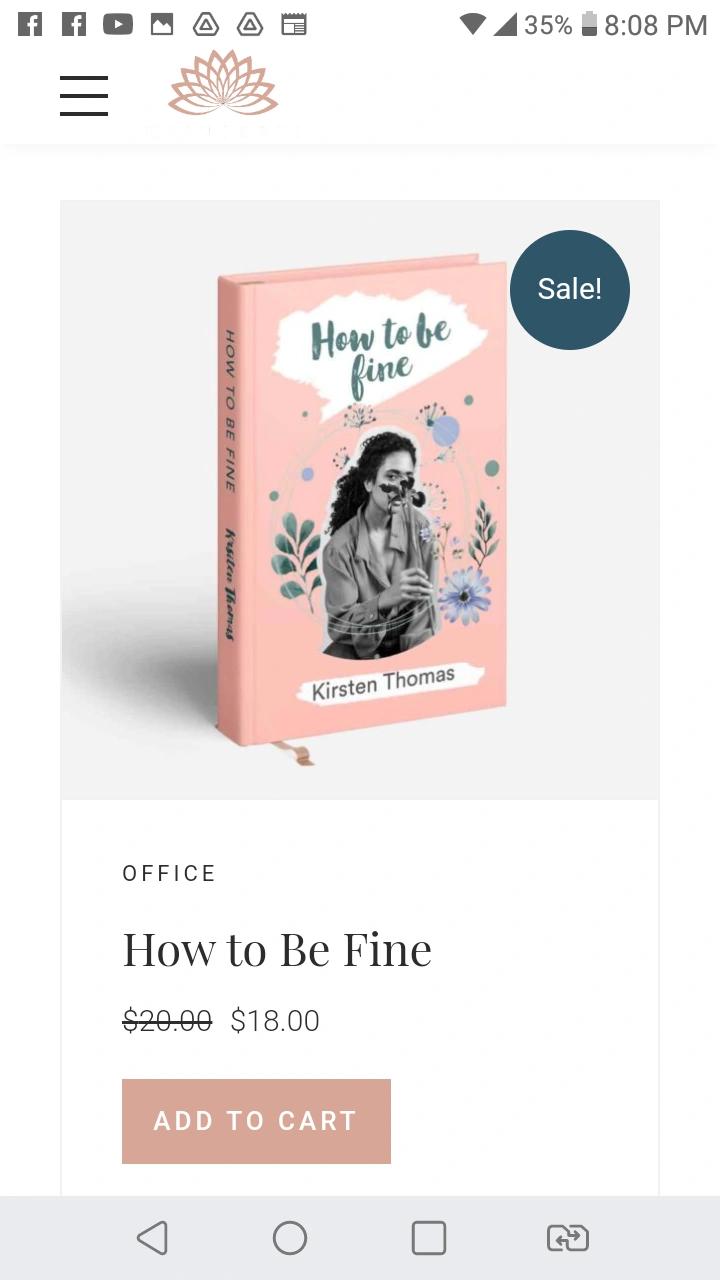This screenshot has width=720, height=1280.
Task: Open the hamburger navigation menu
Action: pos(84,96)
